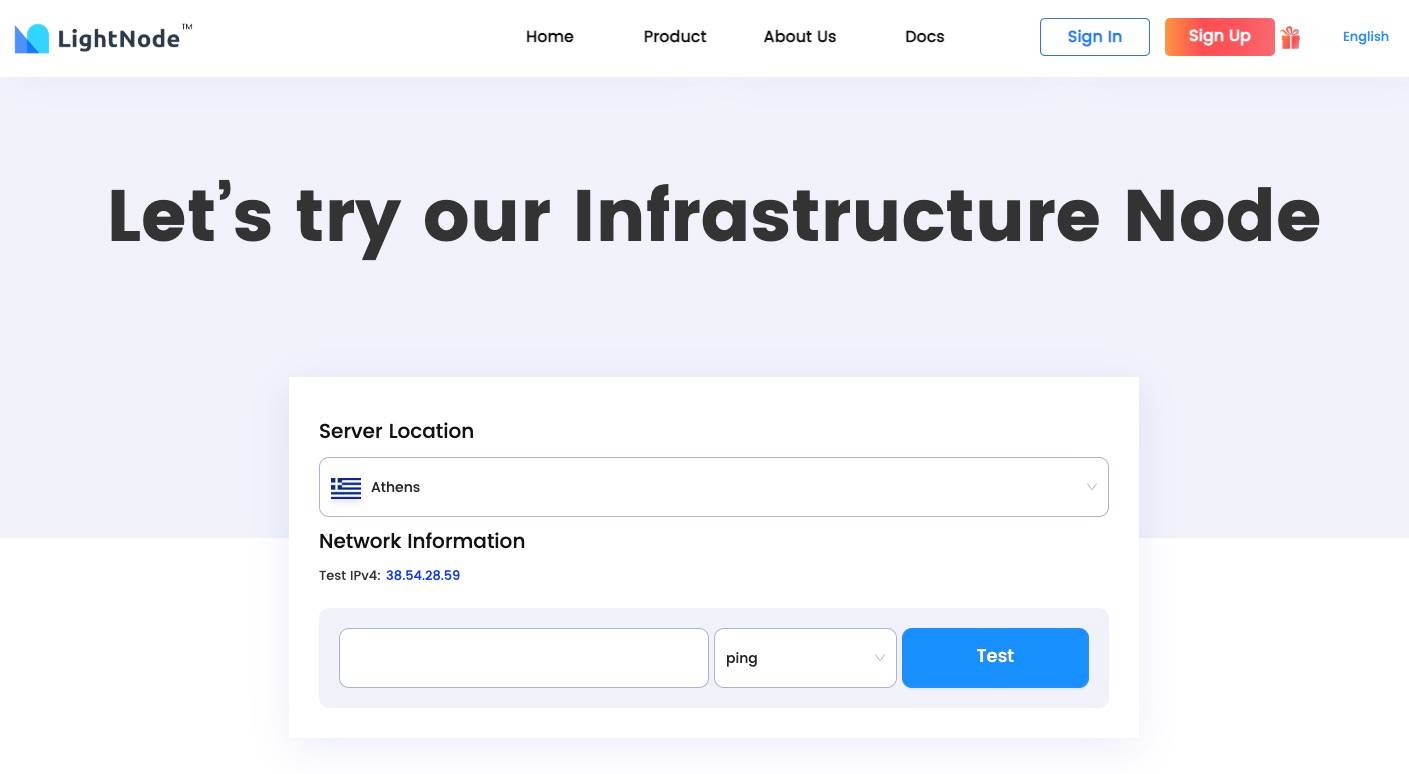Open the Server Location dropdown
Viewport: 1409px width, 774px height.
(713, 487)
